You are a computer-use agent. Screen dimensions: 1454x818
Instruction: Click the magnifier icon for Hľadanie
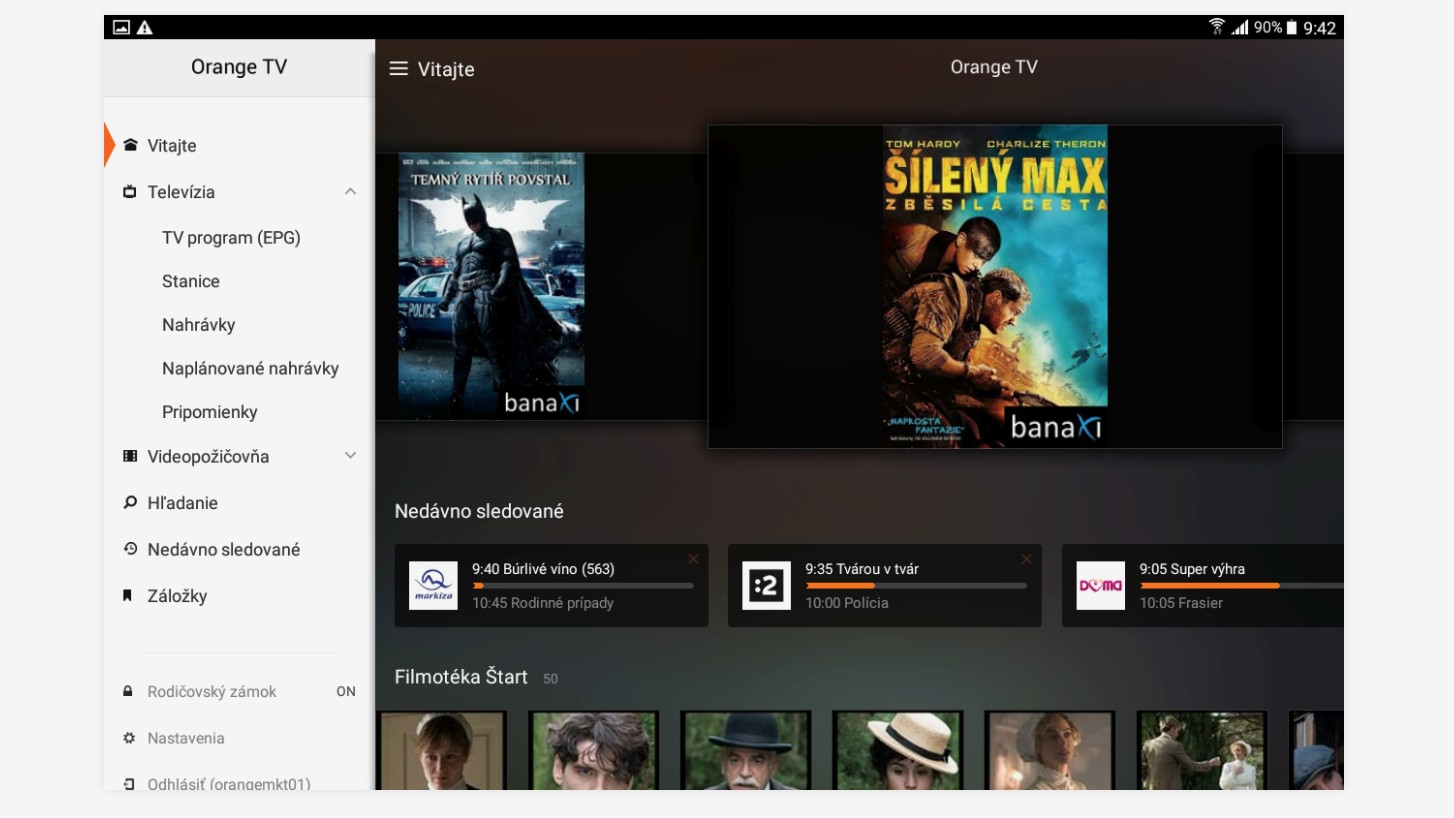[x=129, y=503]
